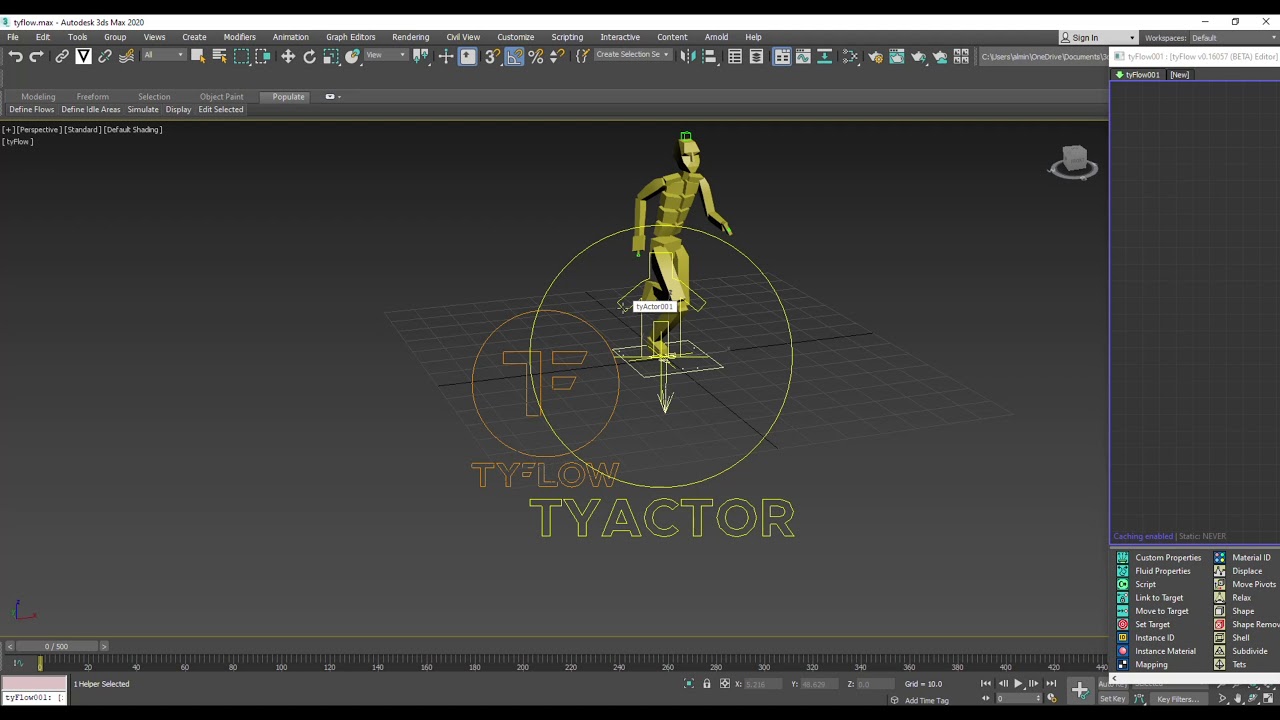This screenshot has height=720, width=1280.
Task: Open the Create Selection Set dropdown
Action: tap(632, 55)
